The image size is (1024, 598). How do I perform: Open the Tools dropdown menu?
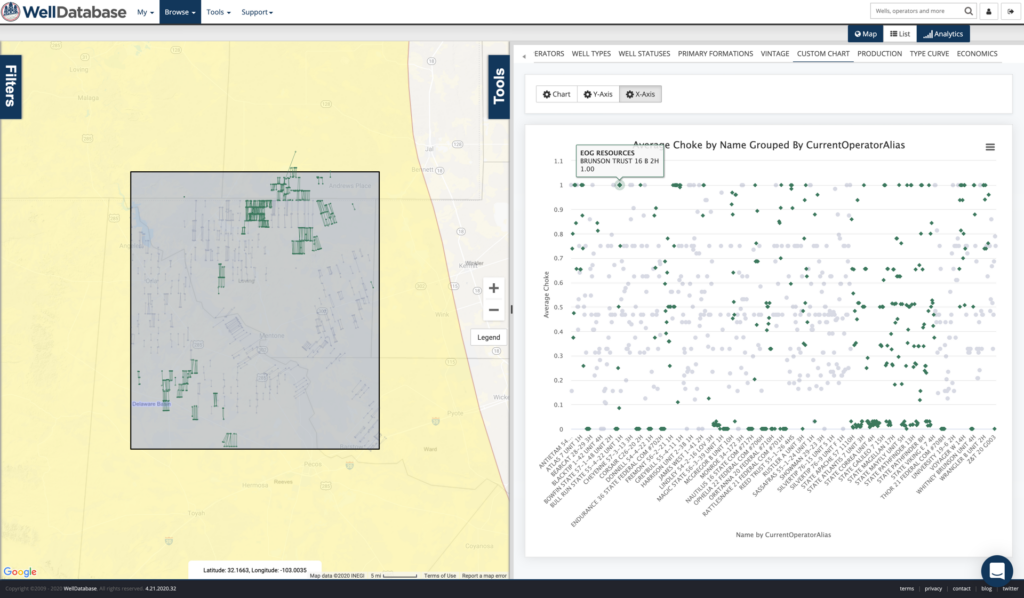click(218, 12)
